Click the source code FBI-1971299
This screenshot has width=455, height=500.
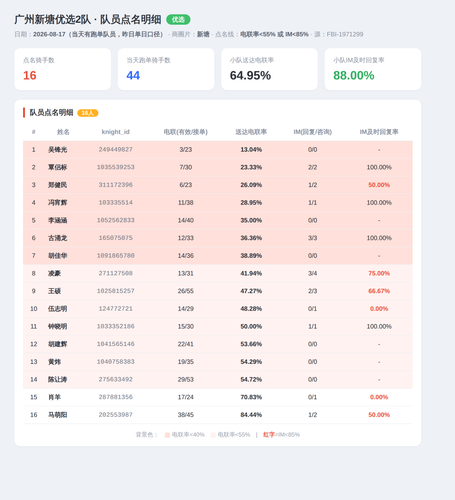[x=345, y=34]
